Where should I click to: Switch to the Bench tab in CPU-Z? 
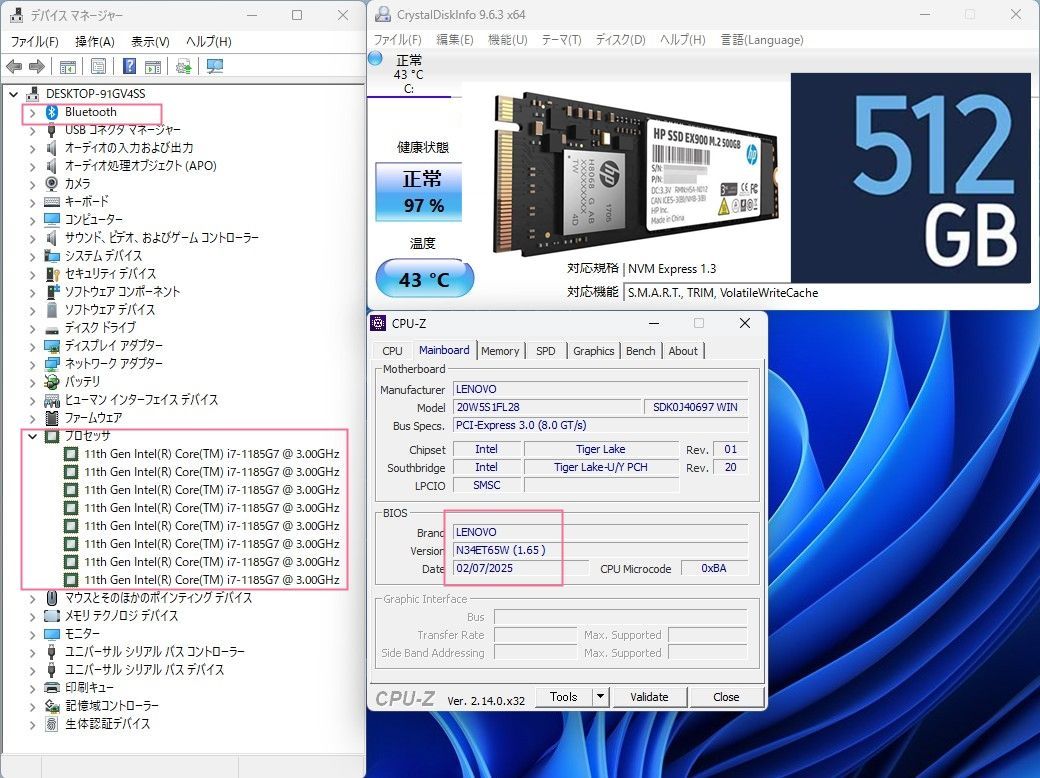641,351
